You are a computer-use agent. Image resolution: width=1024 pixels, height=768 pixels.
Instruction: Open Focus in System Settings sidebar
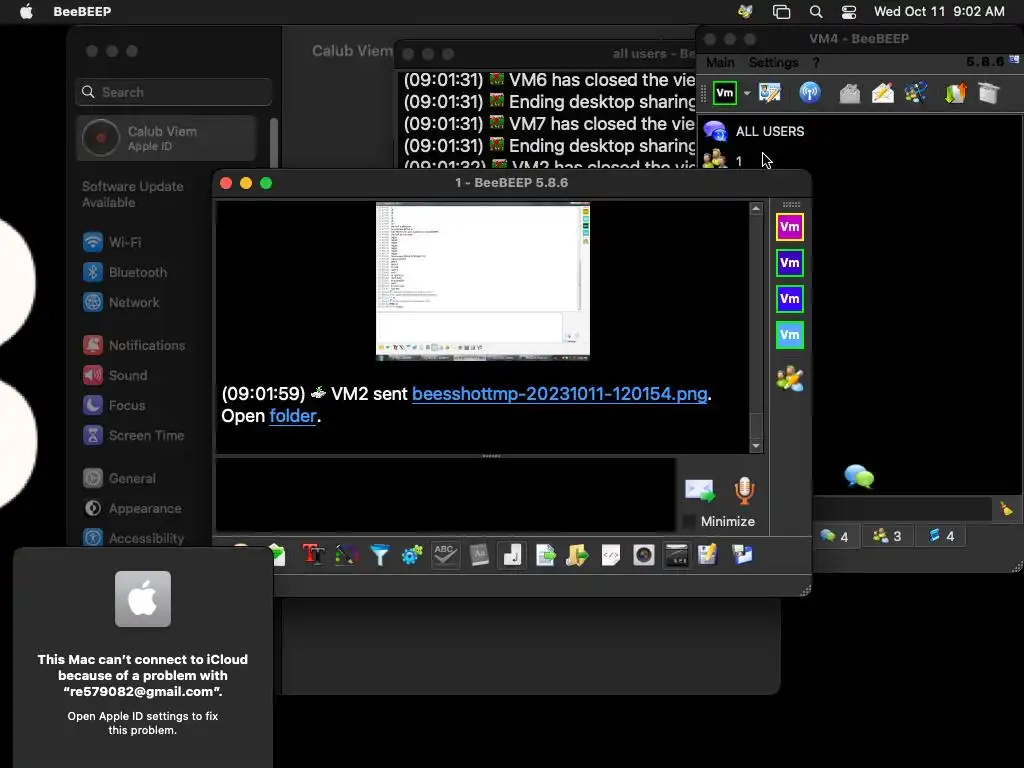pos(114,406)
